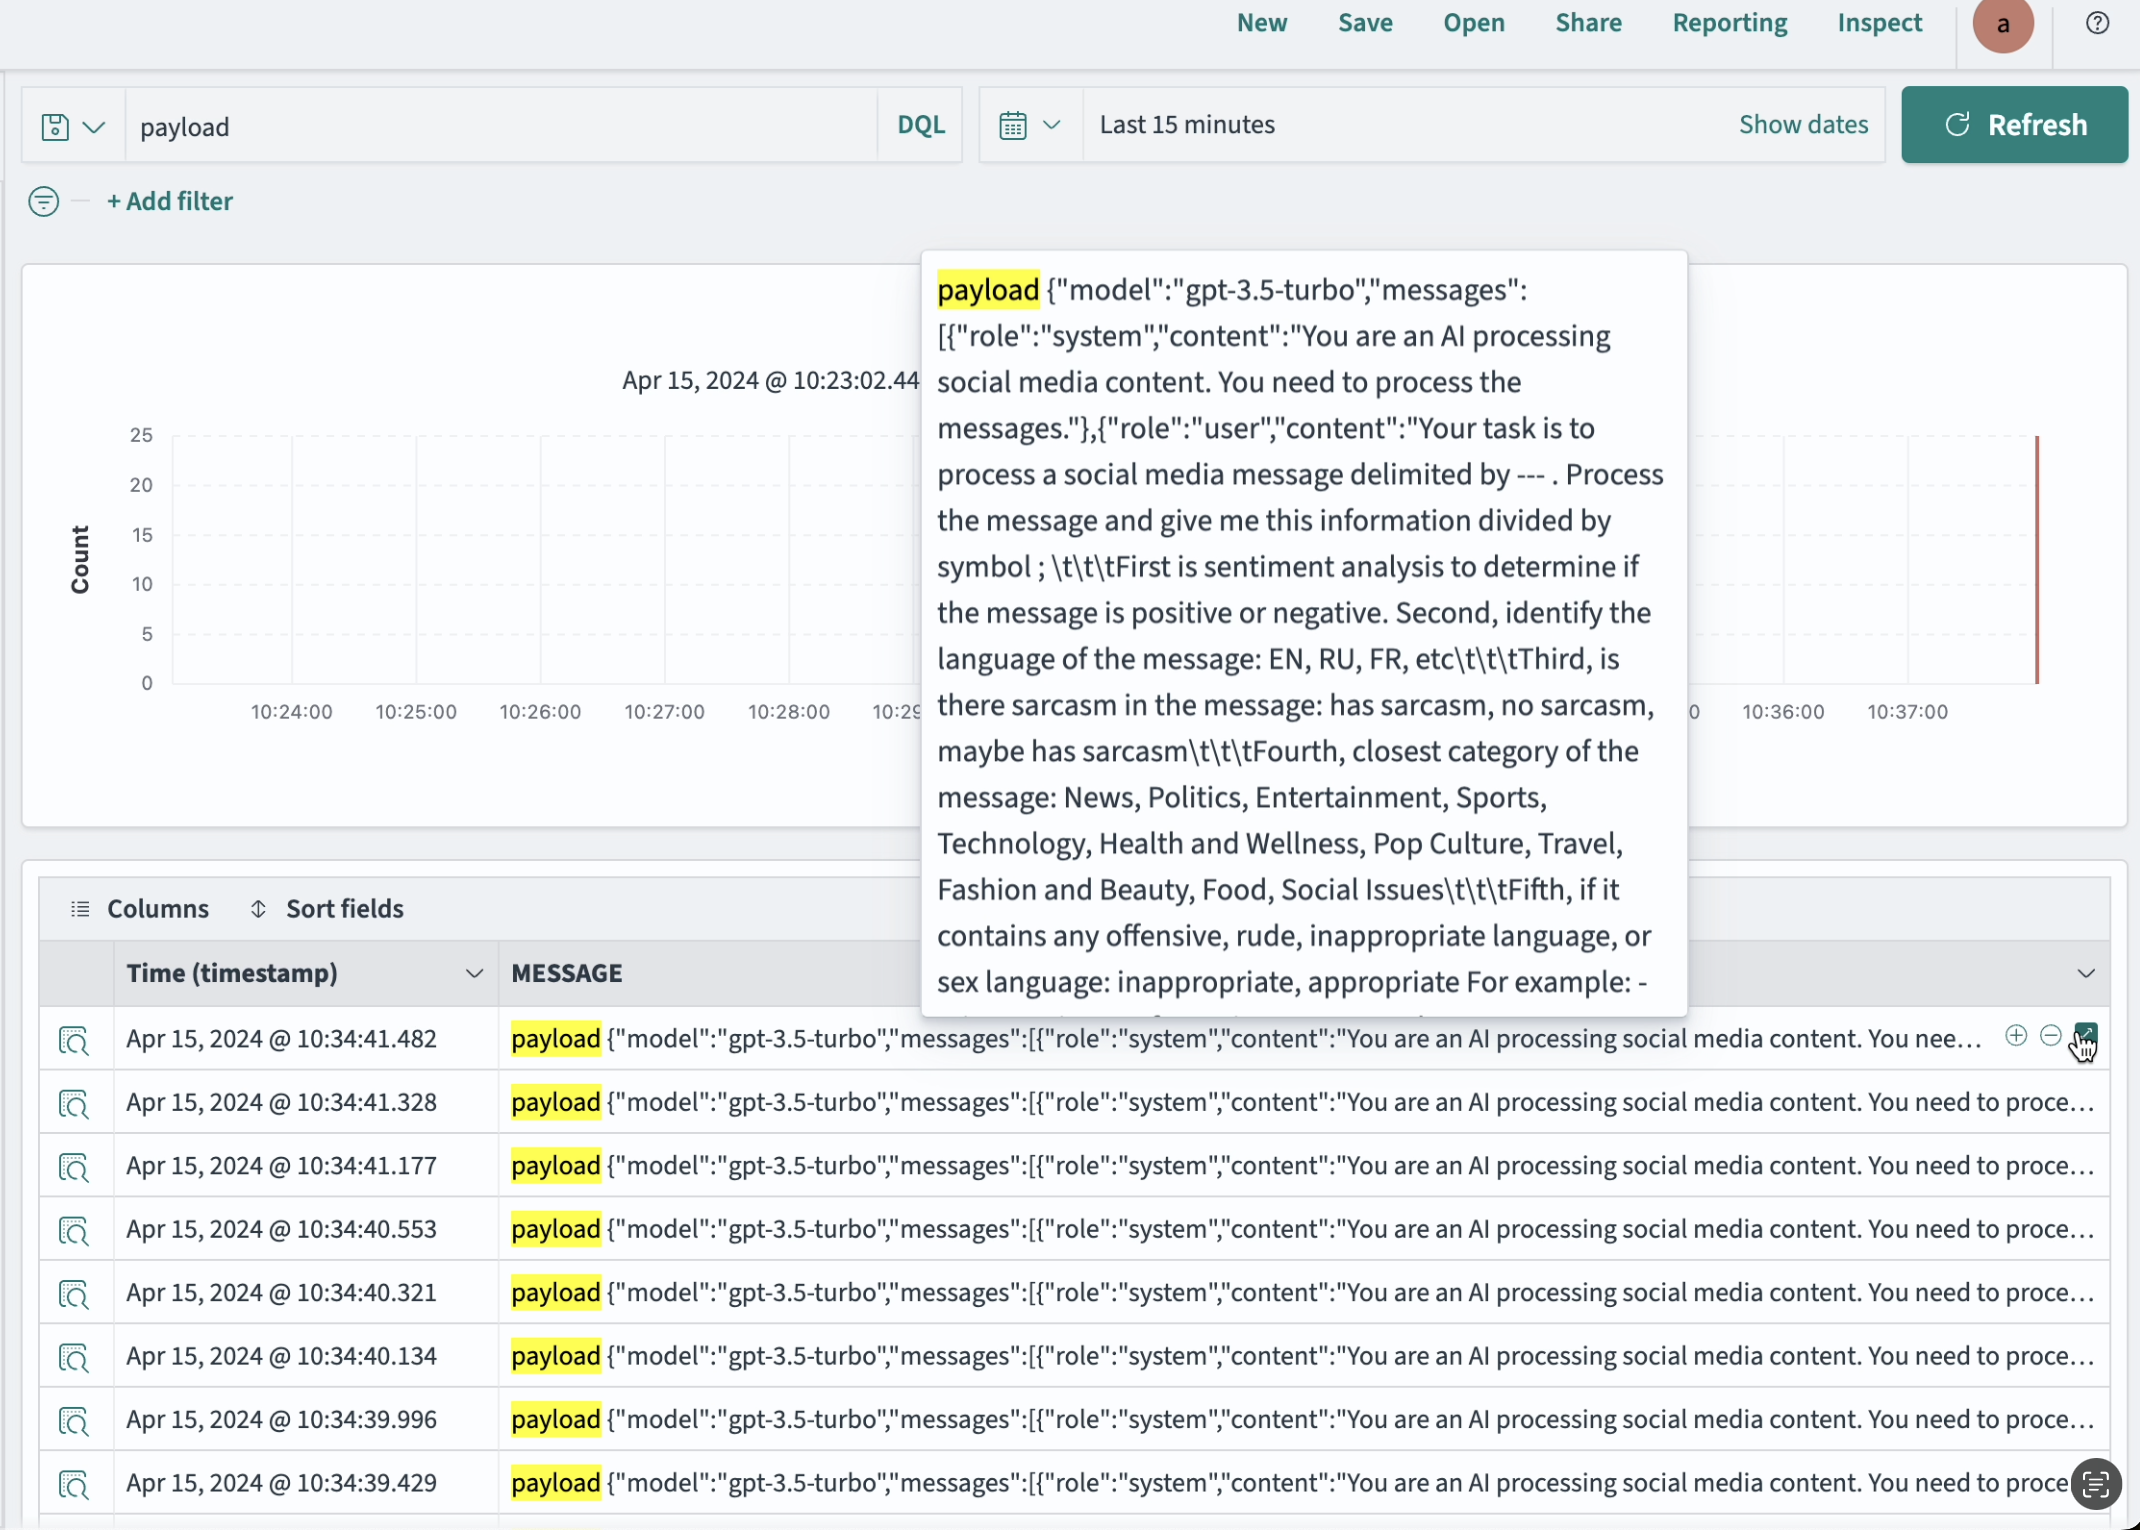
Task: Filter out value with the minus icon
Action: pos(2051,1037)
